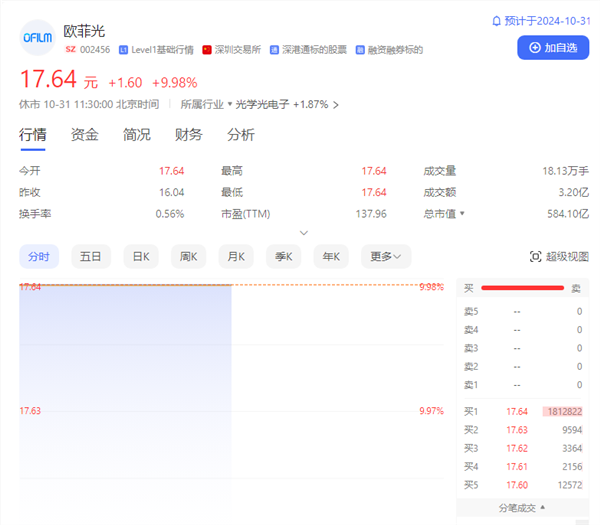
Task: Click stock code 002456
Action: 95,50
